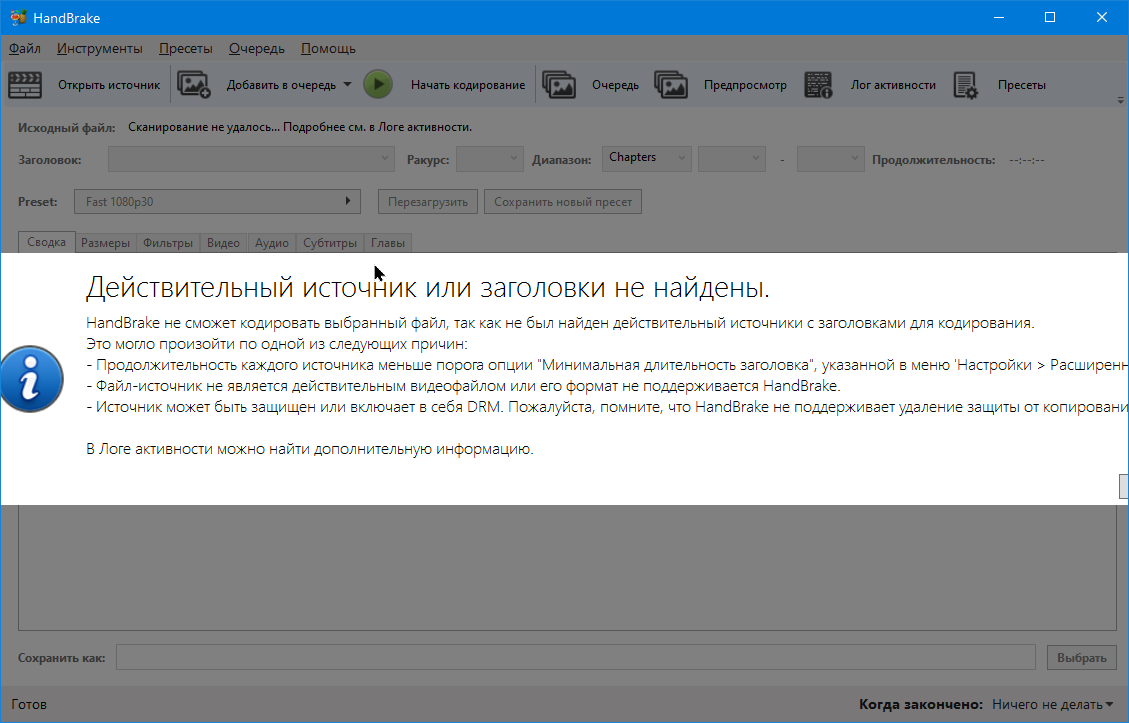Switch to the Главы tab
The height and width of the screenshot is (723, 1129).
(388, 243)
